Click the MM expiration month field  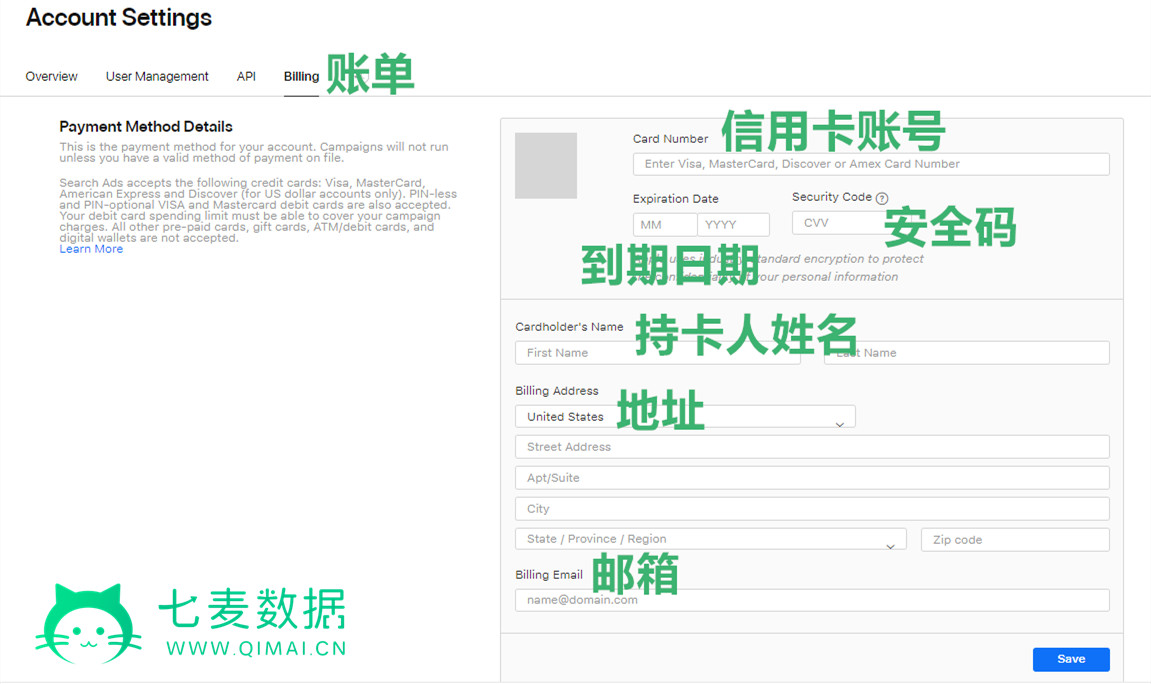point(664,225)
